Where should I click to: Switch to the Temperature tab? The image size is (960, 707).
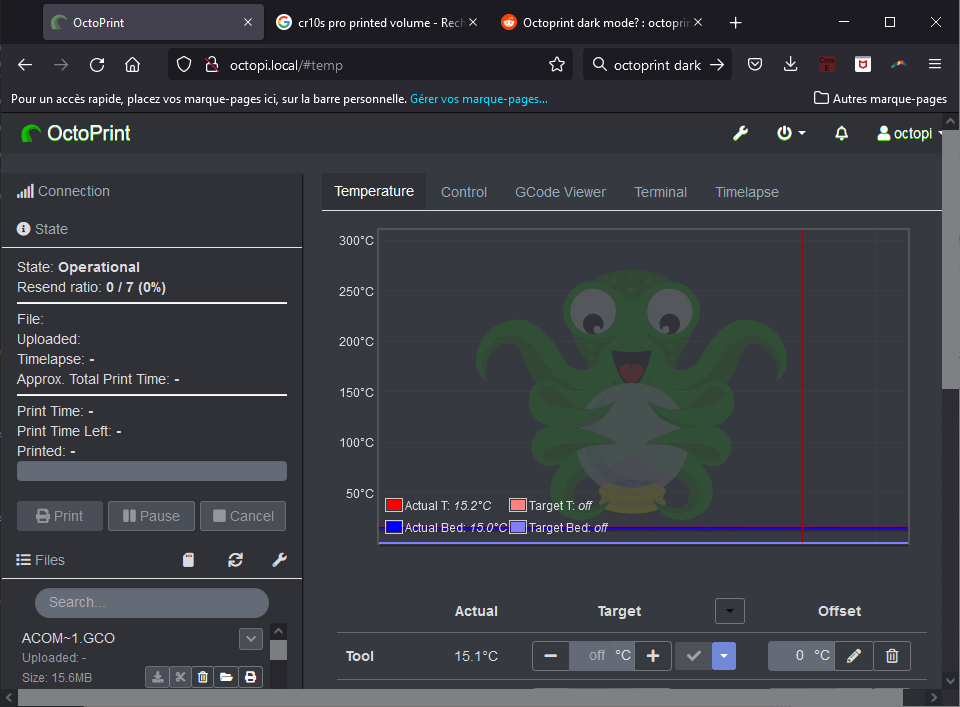tap(374, 192)
